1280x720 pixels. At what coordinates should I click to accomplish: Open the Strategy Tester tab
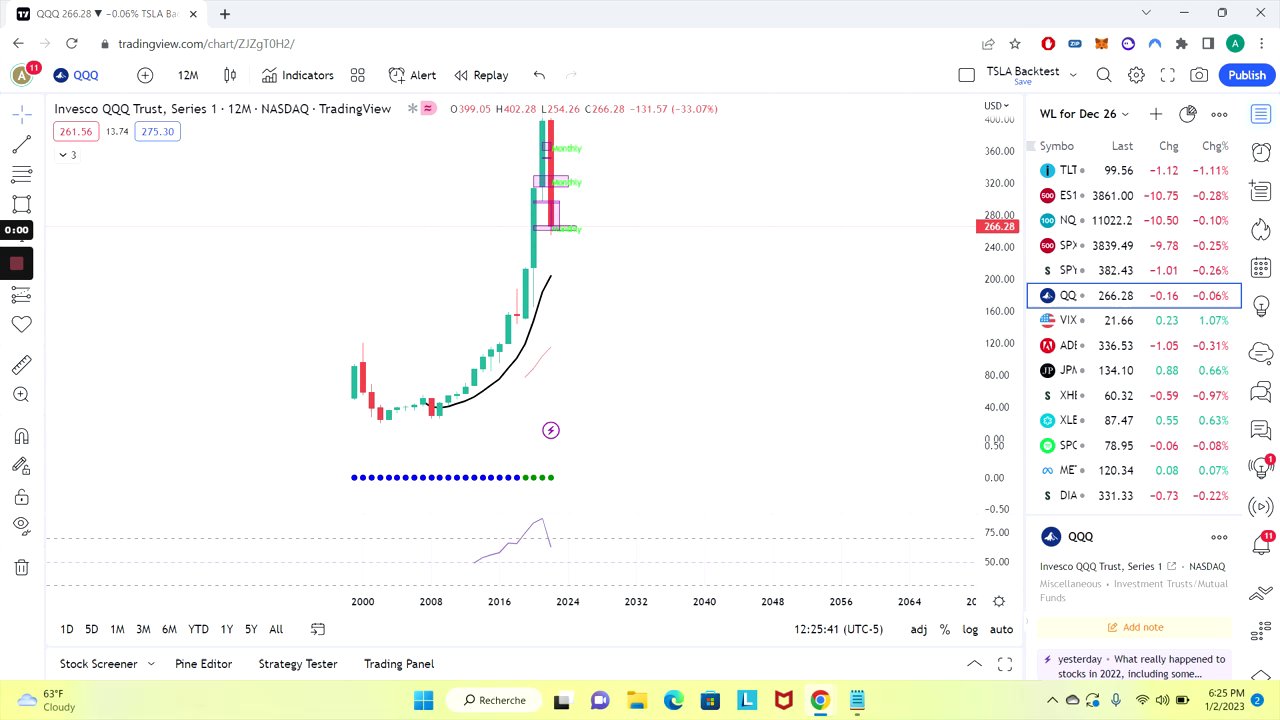point(298,664)
